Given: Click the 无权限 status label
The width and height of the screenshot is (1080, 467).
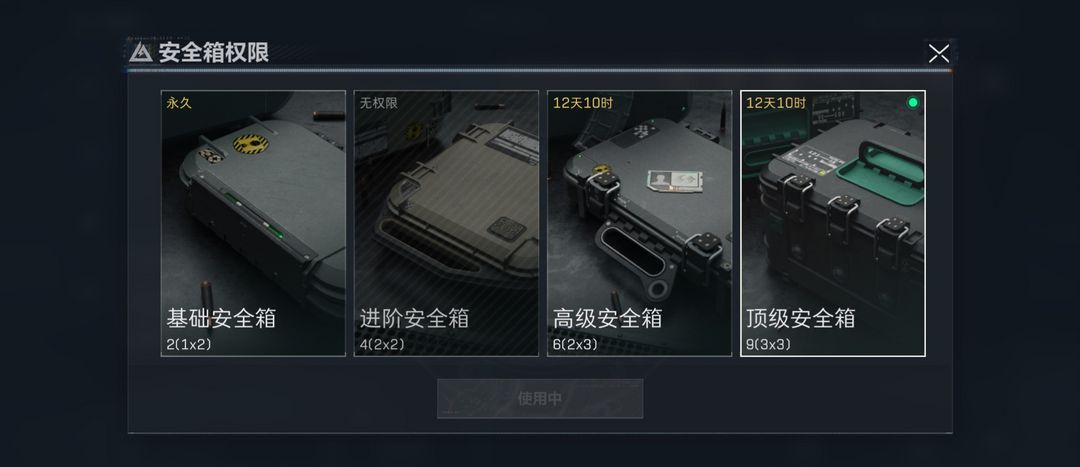Looking at the screenshot, I should (378, 103).
